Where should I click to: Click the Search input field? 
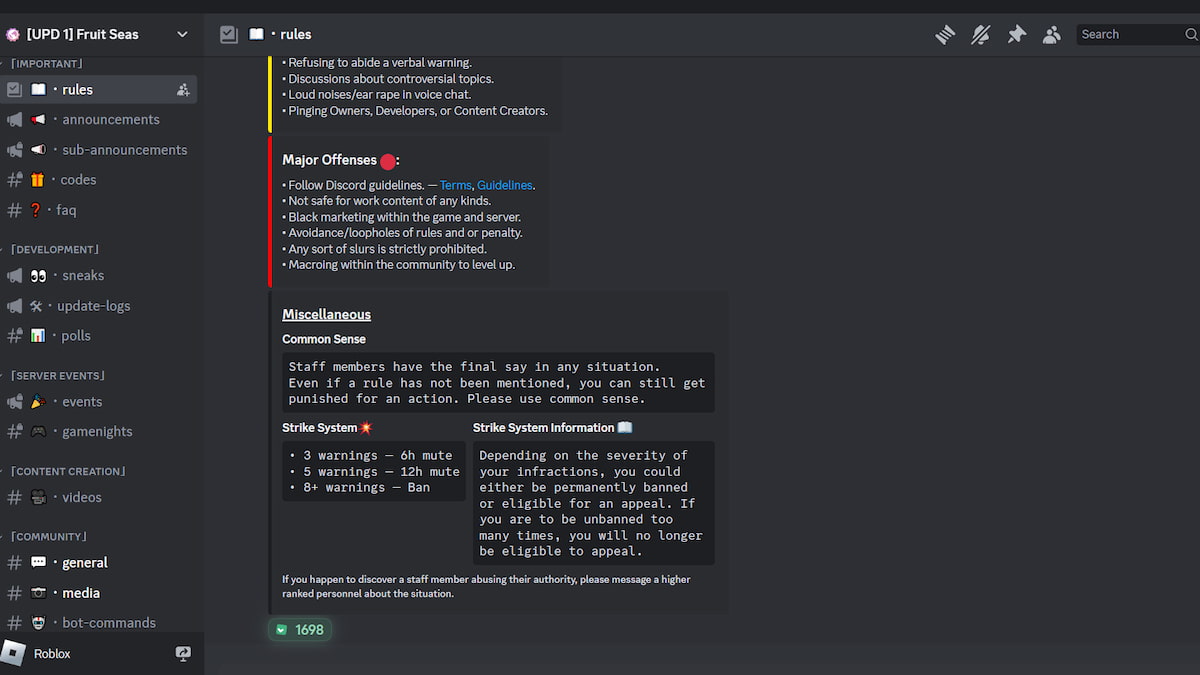point(1135,33)
